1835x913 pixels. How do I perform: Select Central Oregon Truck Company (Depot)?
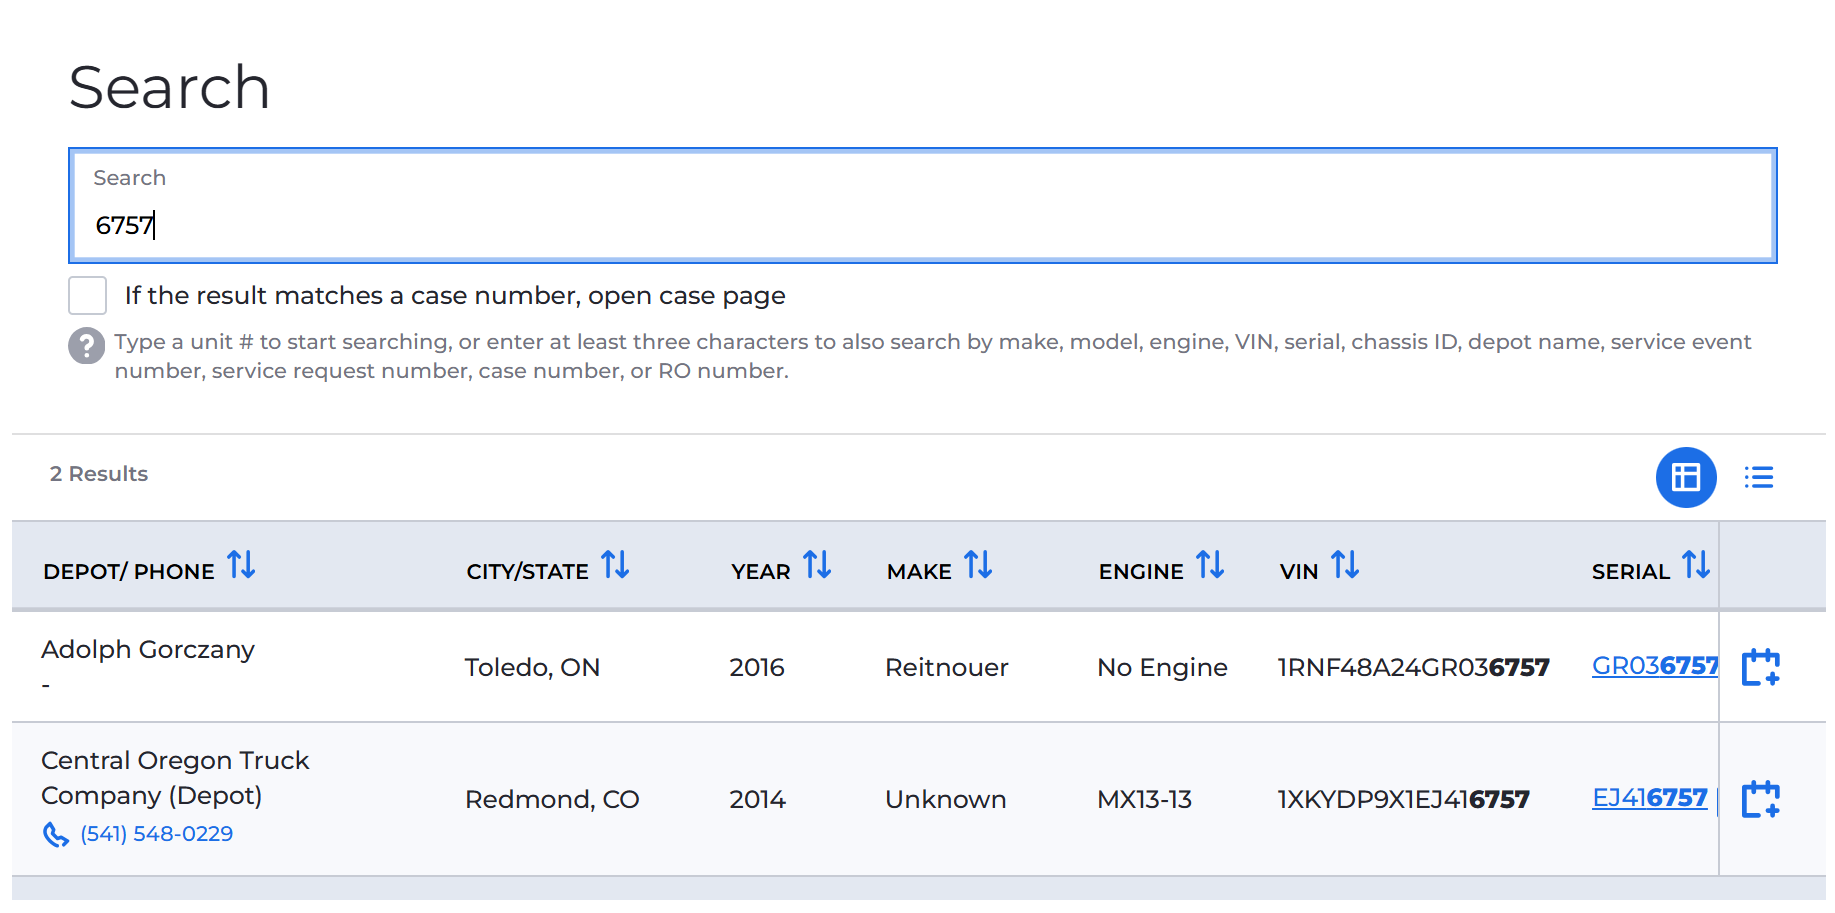tap(175, 778)
